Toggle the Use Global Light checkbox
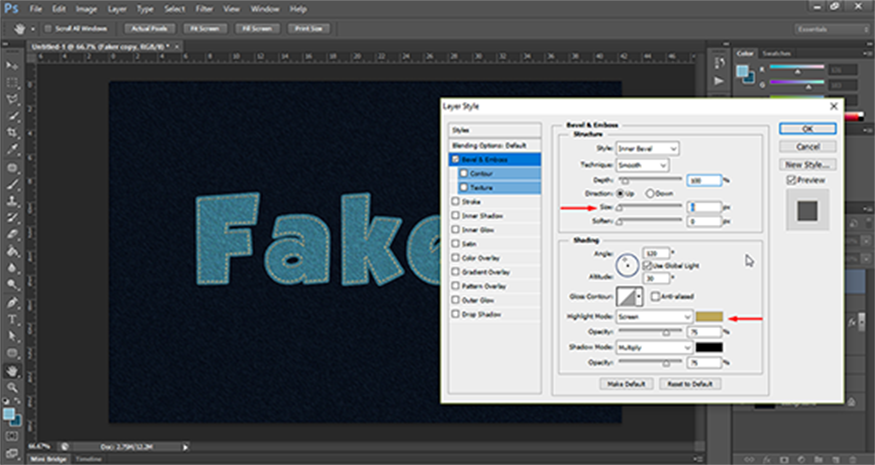 click(647, 266)
